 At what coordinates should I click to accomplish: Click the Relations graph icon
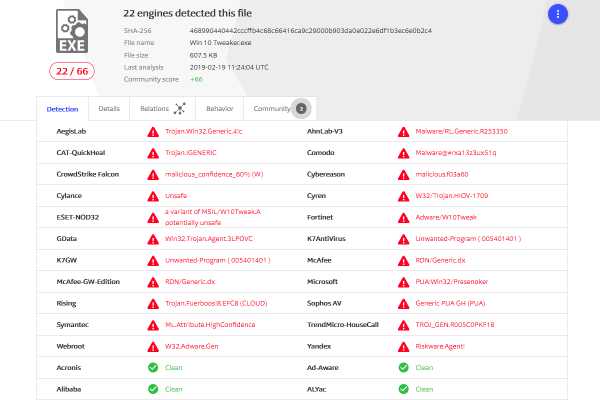coord(179,109)
